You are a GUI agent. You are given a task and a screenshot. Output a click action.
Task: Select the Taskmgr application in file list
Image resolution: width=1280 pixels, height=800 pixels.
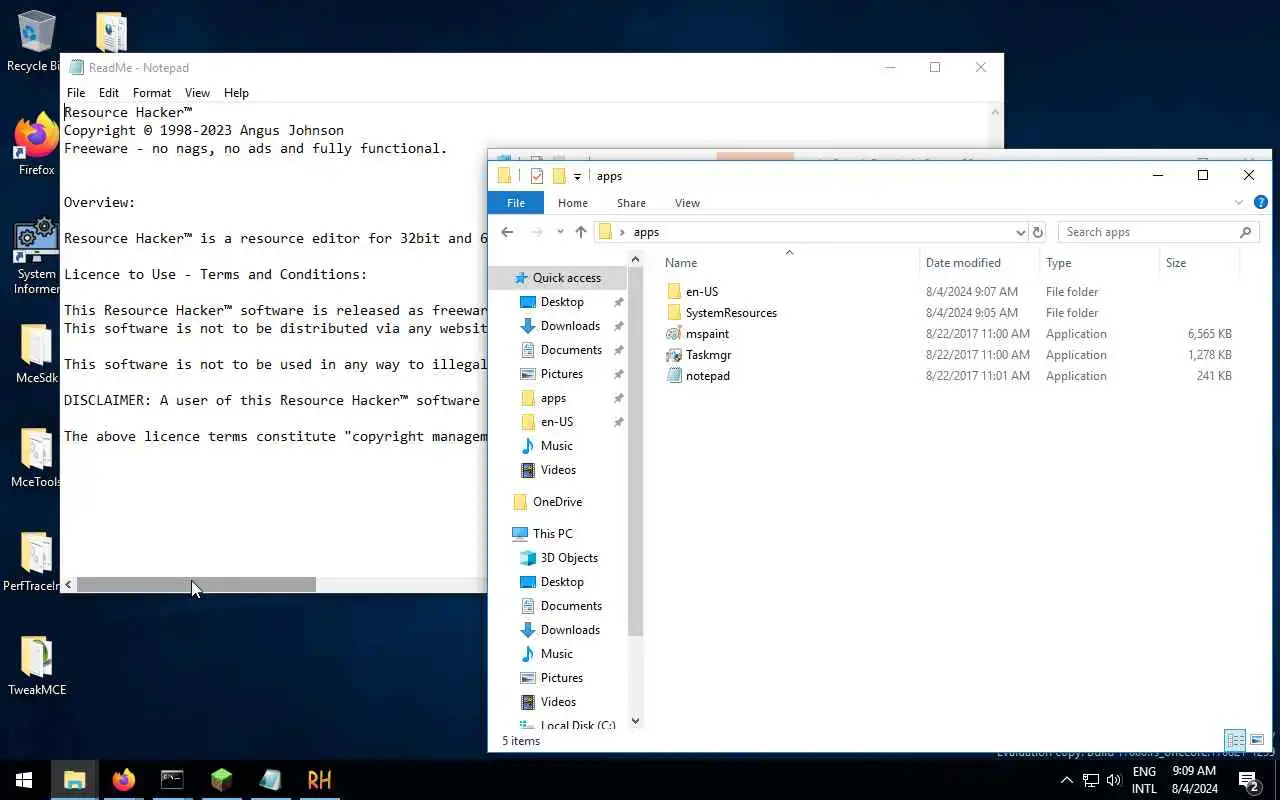pos(708,355)
